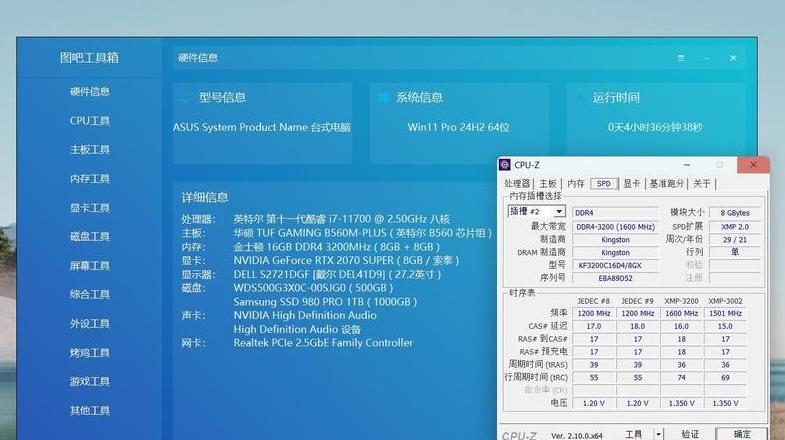Click the KF3200C16D4/8GX part number field

pos(615,265)
